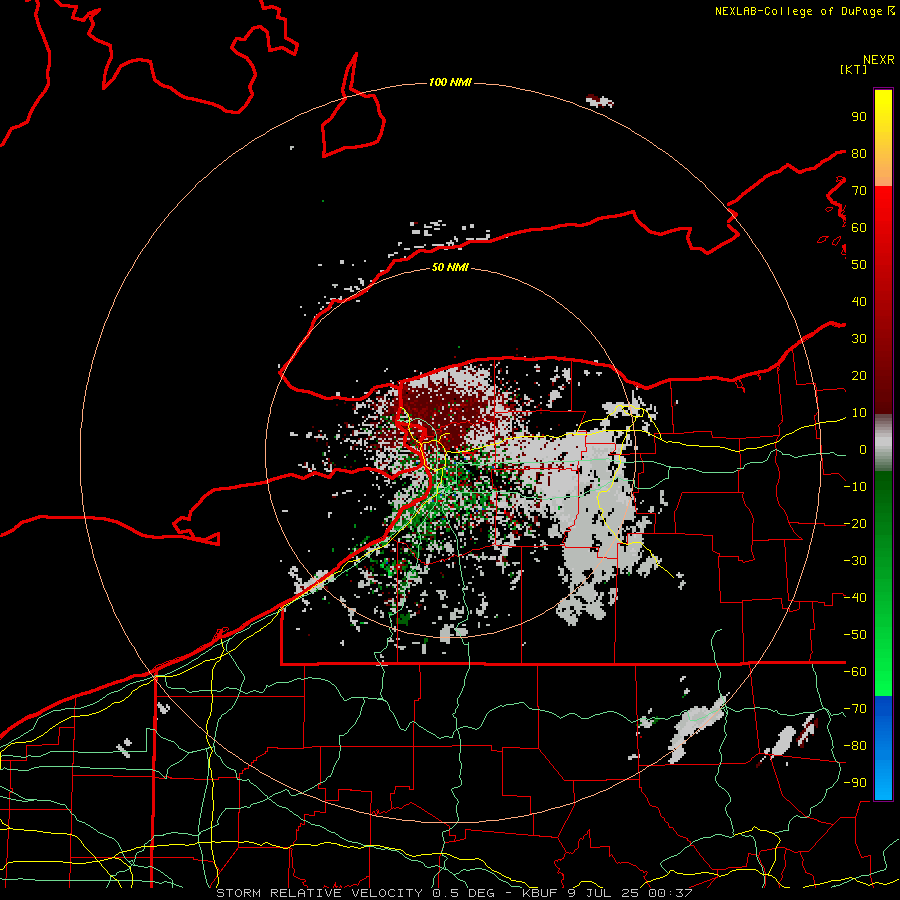The width and height of the screenshot is (900, 900).
Task: Click the 100 NMI range ring label
Action: (x=450, y=83)
